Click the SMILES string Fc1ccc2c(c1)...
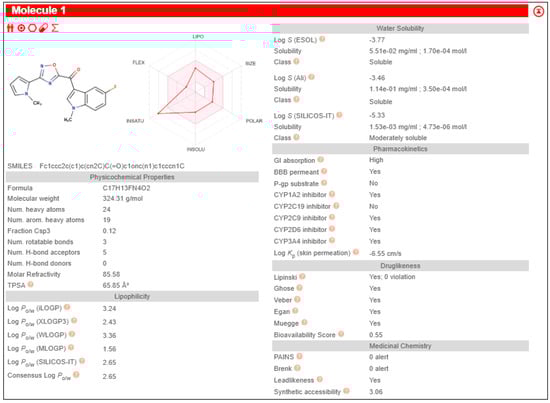The image size is (550, 403). point(112,166)
